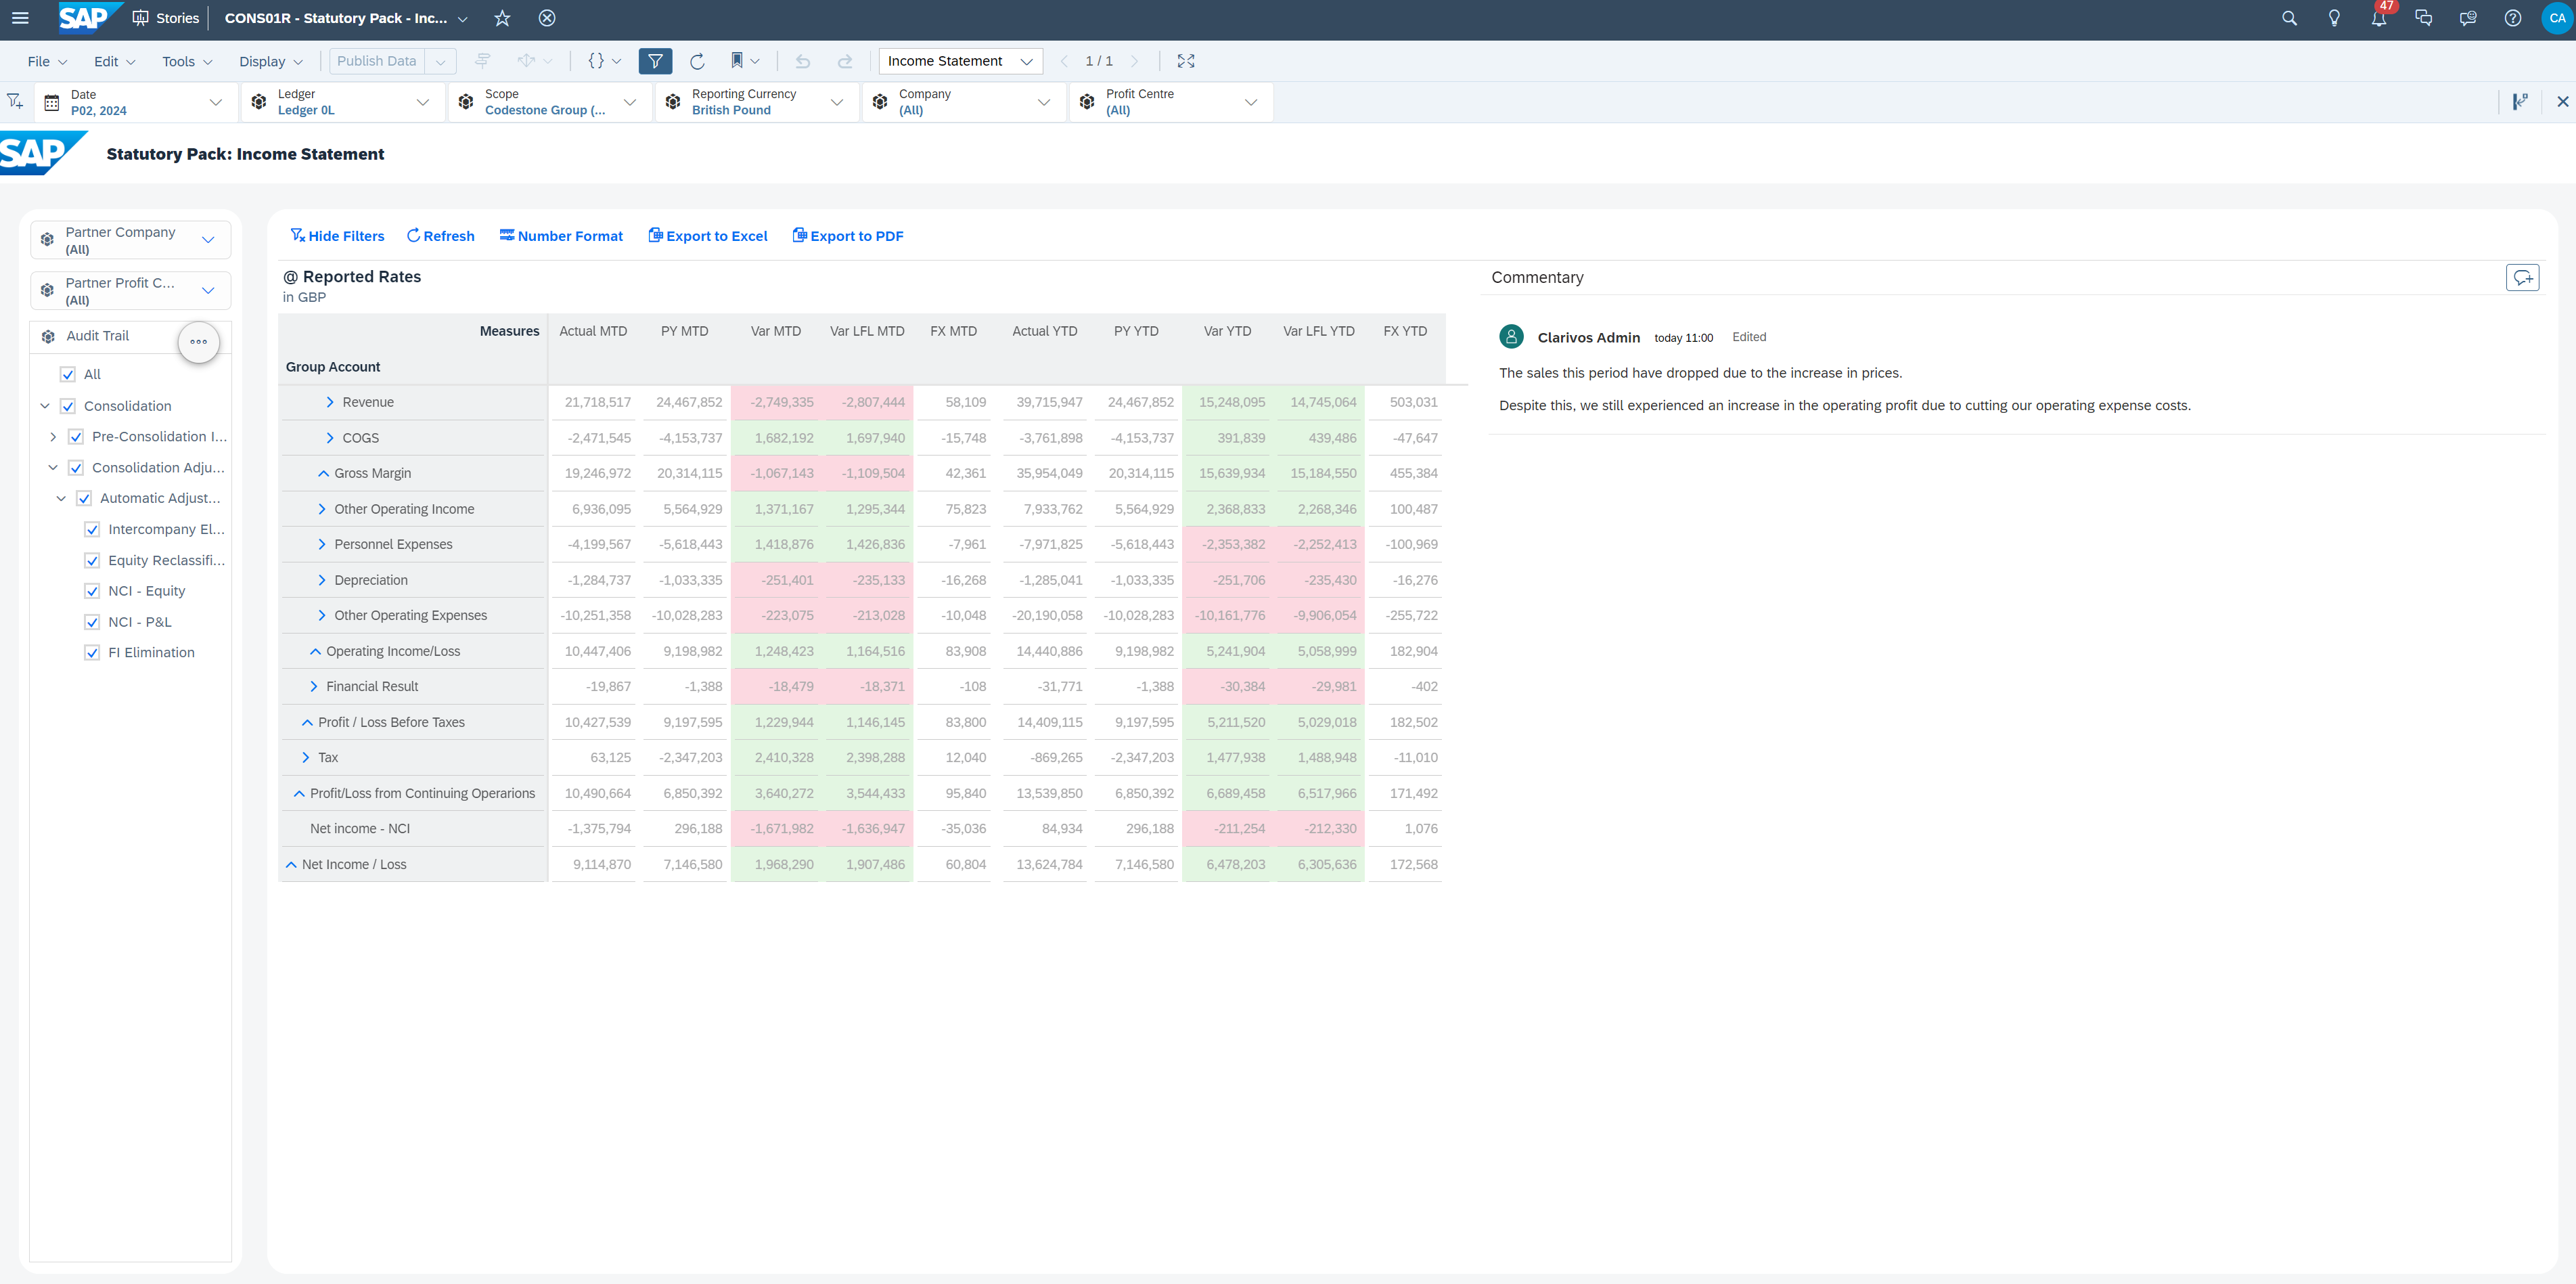The width and height of the screenshot is (2576, 1284).
Task: Click the undo arrow icon
Action: click(x=802, y=61)
